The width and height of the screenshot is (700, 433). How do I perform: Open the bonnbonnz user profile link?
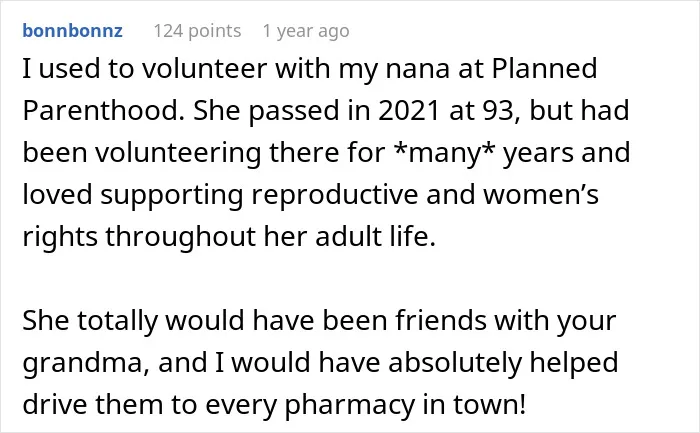[73, 31]
